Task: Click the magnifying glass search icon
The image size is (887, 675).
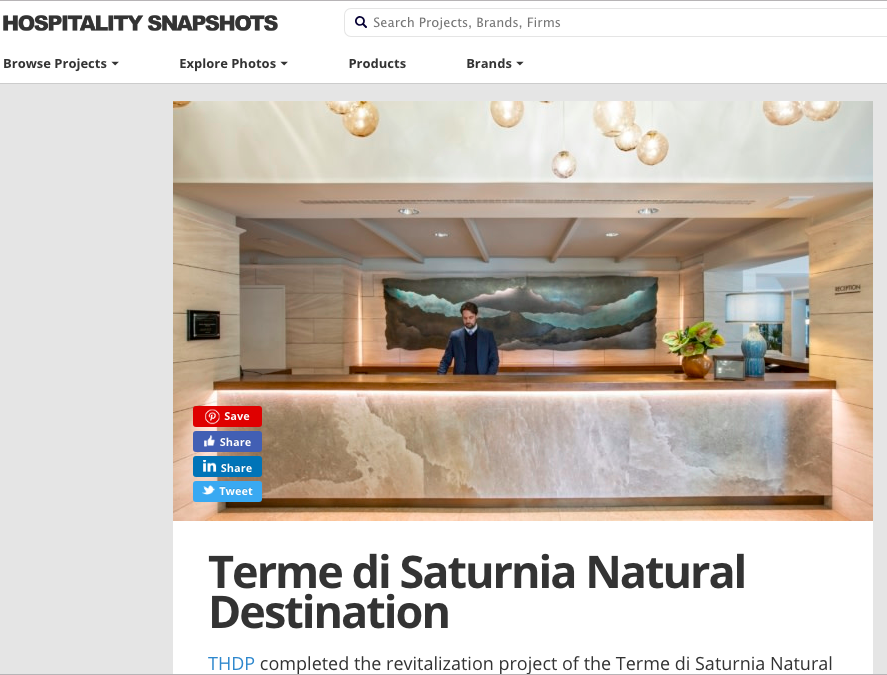Action: (x=360, y=22)
